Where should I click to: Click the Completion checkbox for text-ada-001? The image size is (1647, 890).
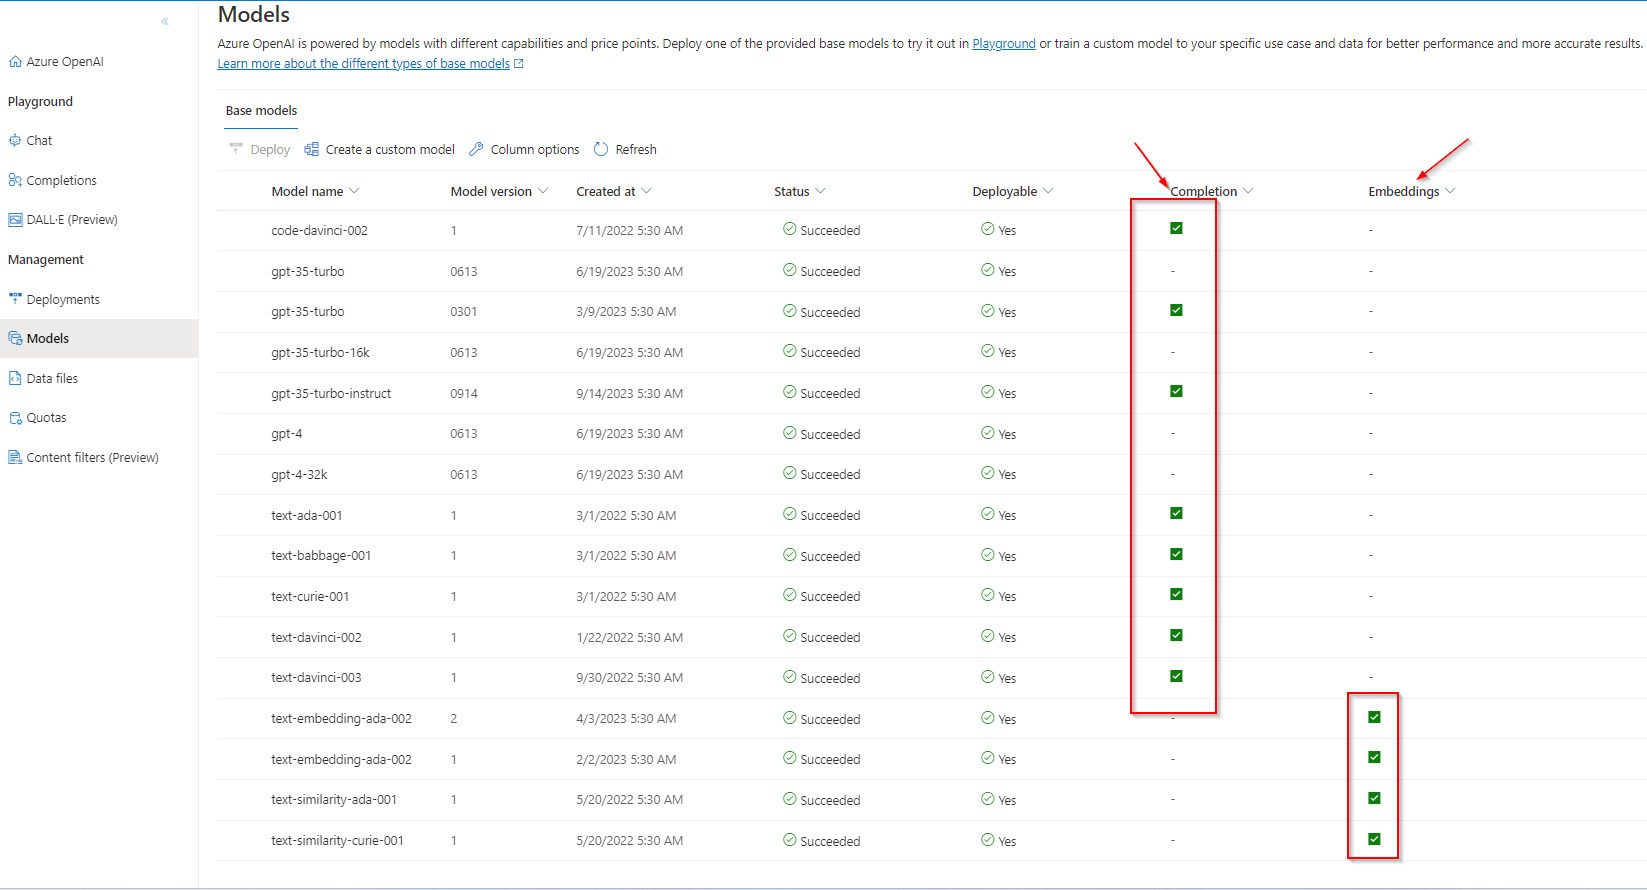pos(1176,513)
